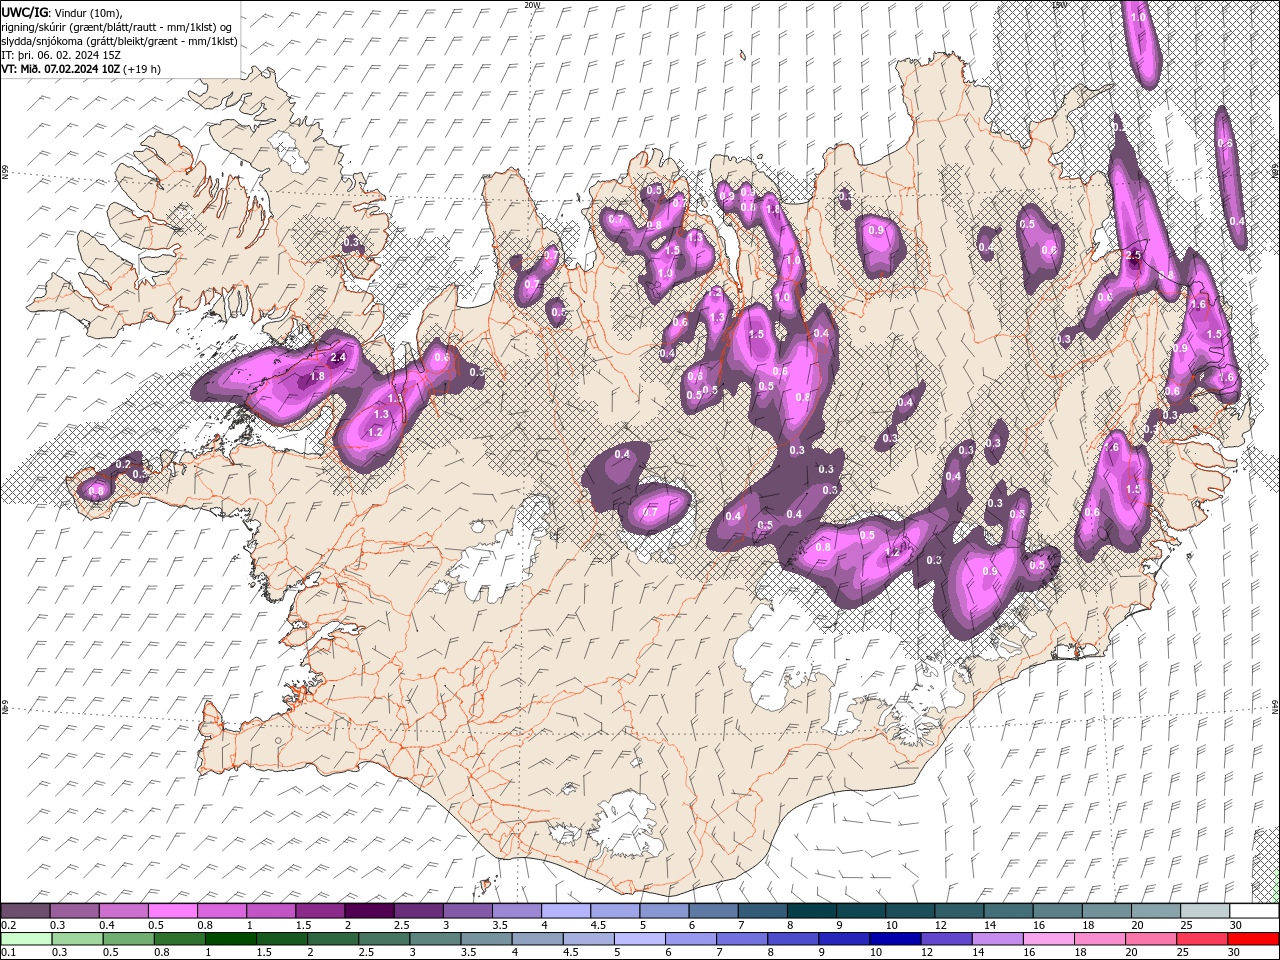Click the "0.2" label on the snow scale
This screenshot has height=960, width=1280.
click(8, 925)
